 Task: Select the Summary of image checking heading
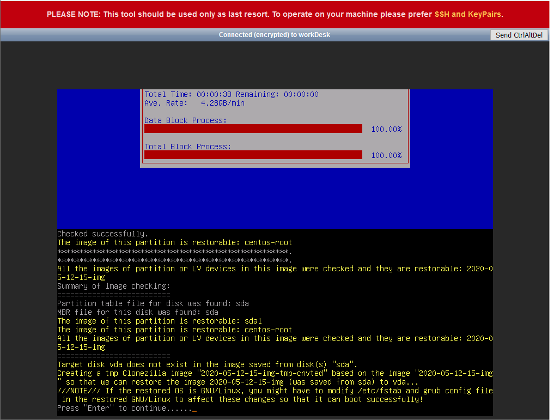click(x=114, y=286)
